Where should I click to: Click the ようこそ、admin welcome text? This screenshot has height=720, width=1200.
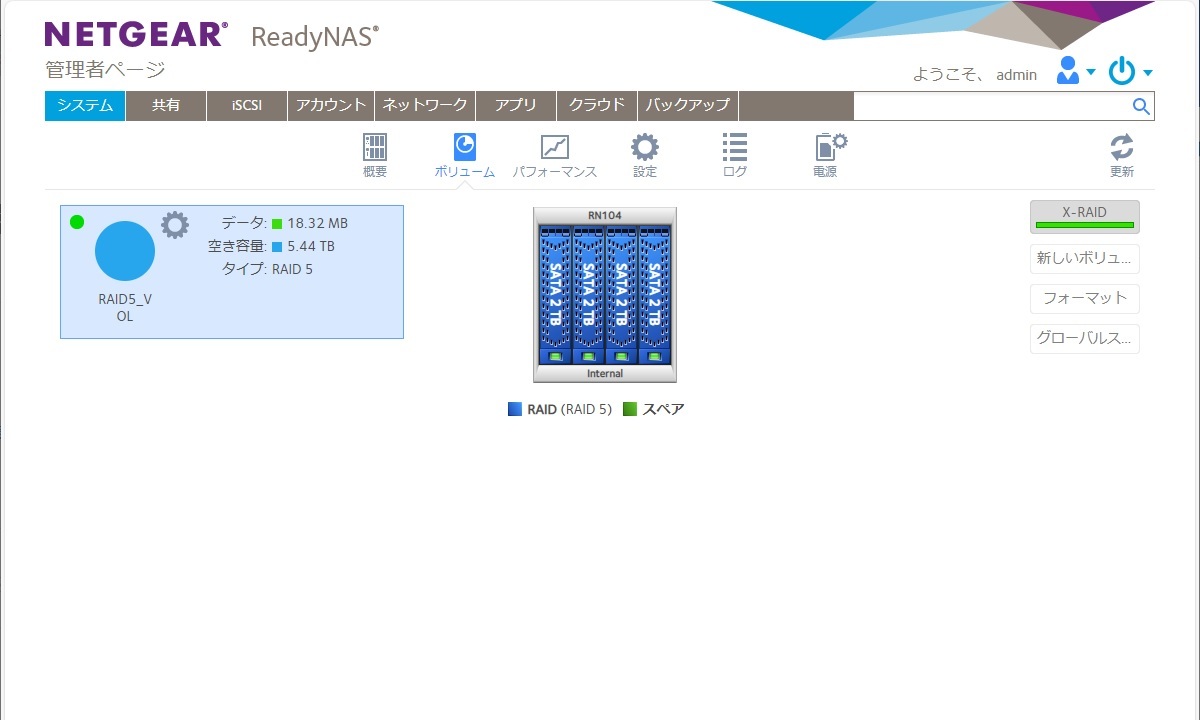(975, 74)
